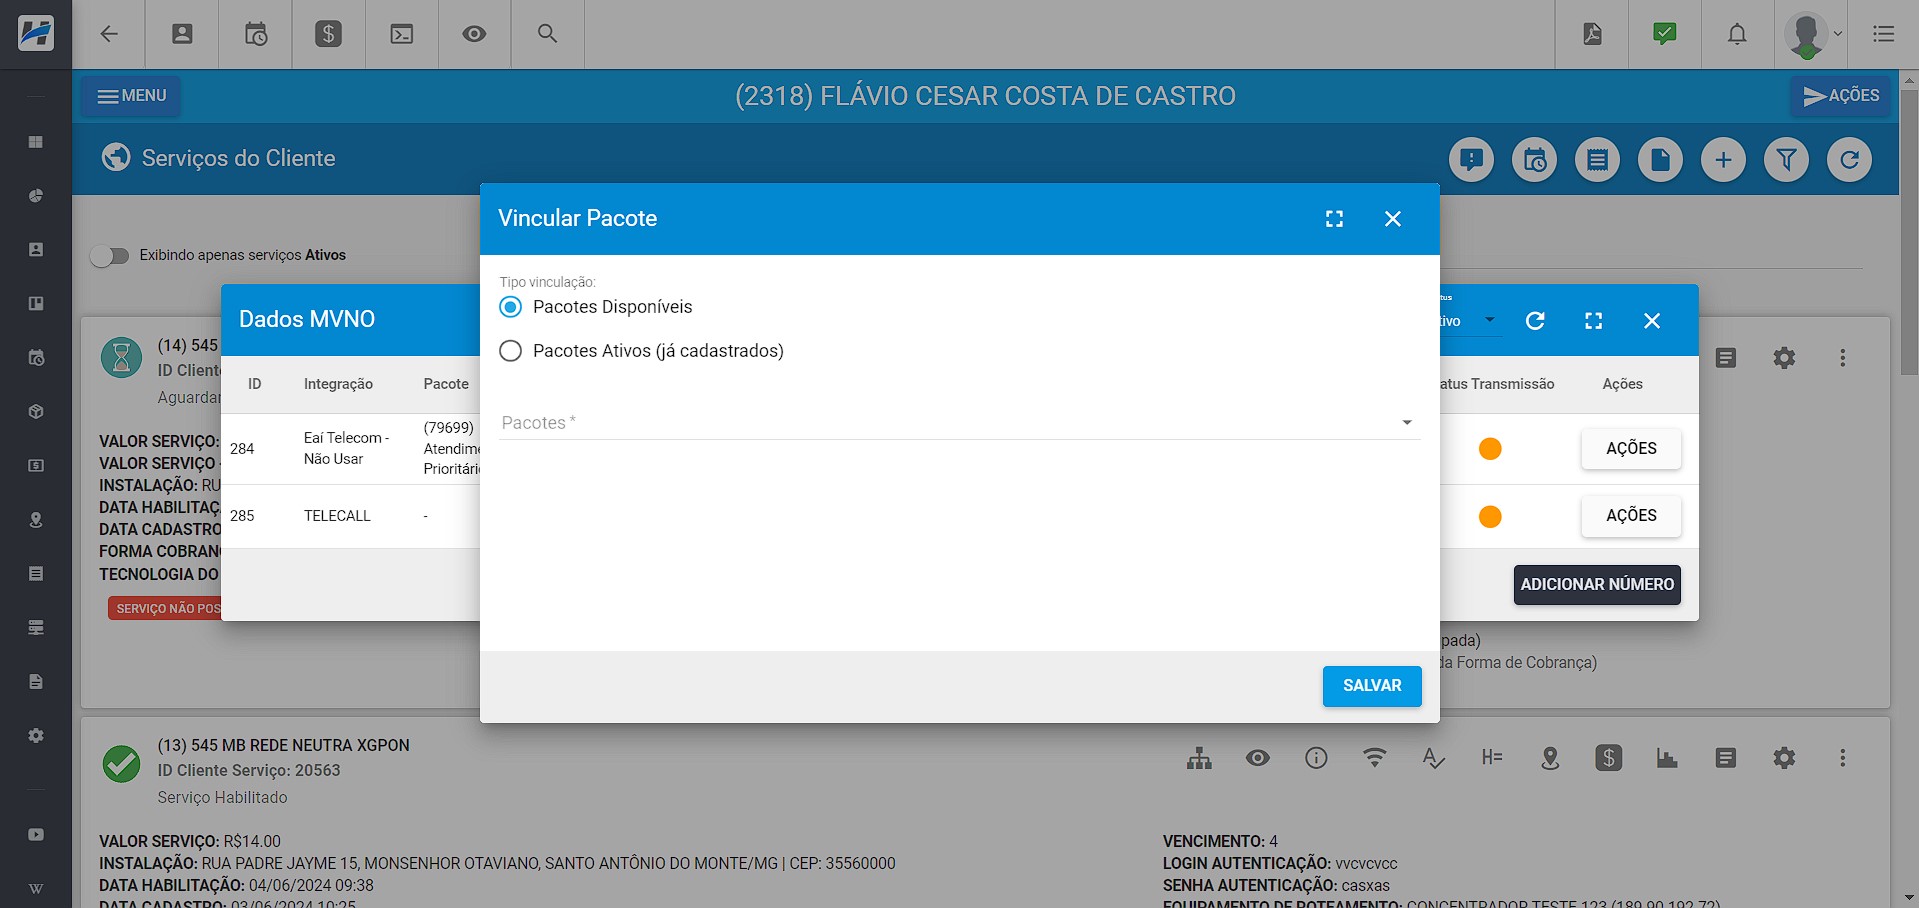Screen dimensions: 1919x908
Task: Click ADICIONAR NÚMERO button
Action: coord(1597,585)
